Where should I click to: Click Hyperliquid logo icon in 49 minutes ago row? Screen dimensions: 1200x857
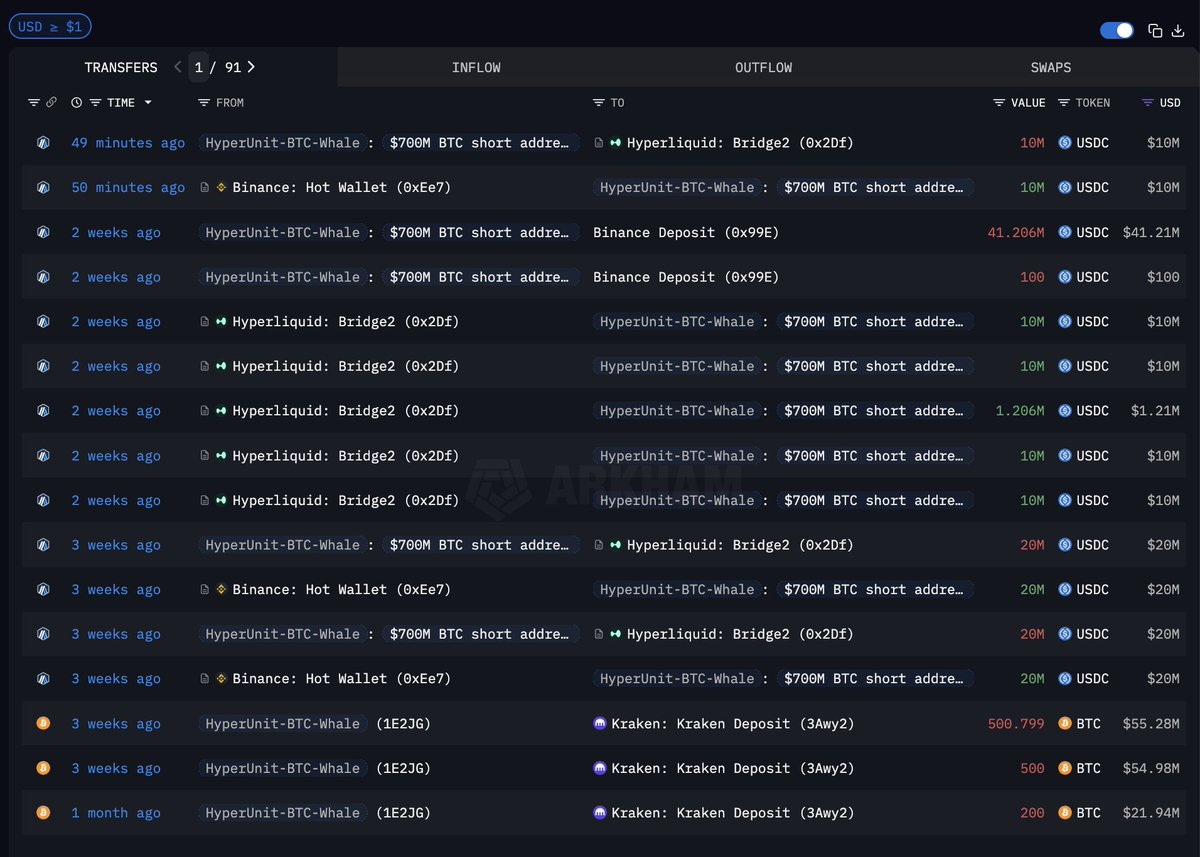coord(616,143)
